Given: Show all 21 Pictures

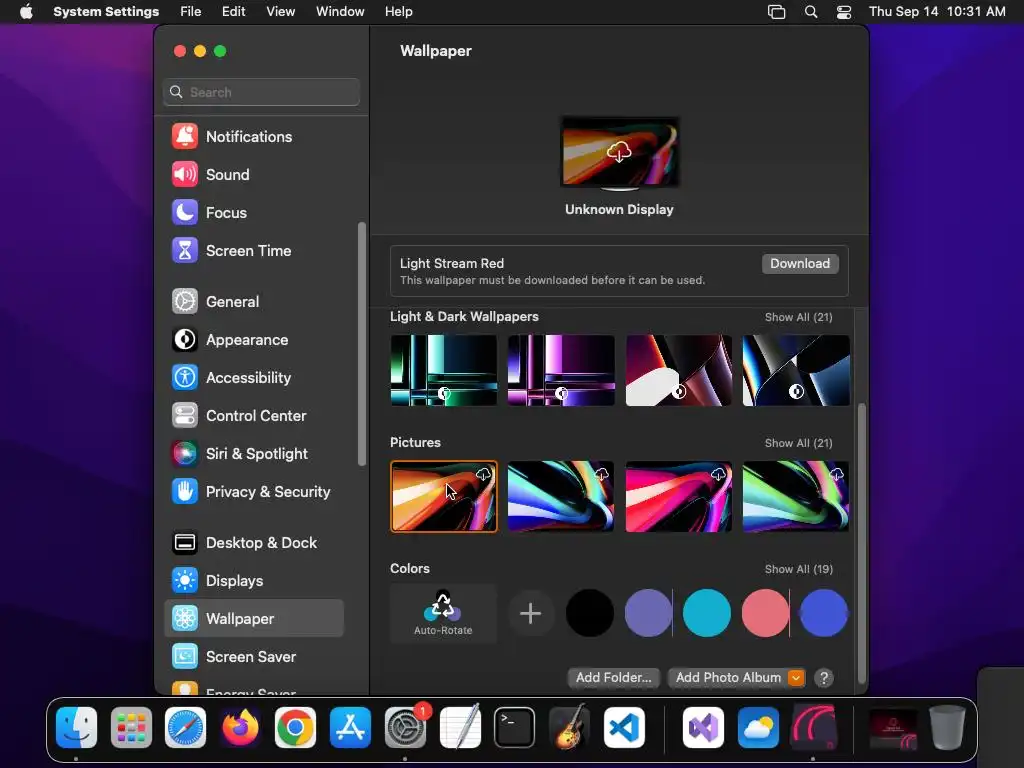Looking at the screenshot, I should pos(798,443).
